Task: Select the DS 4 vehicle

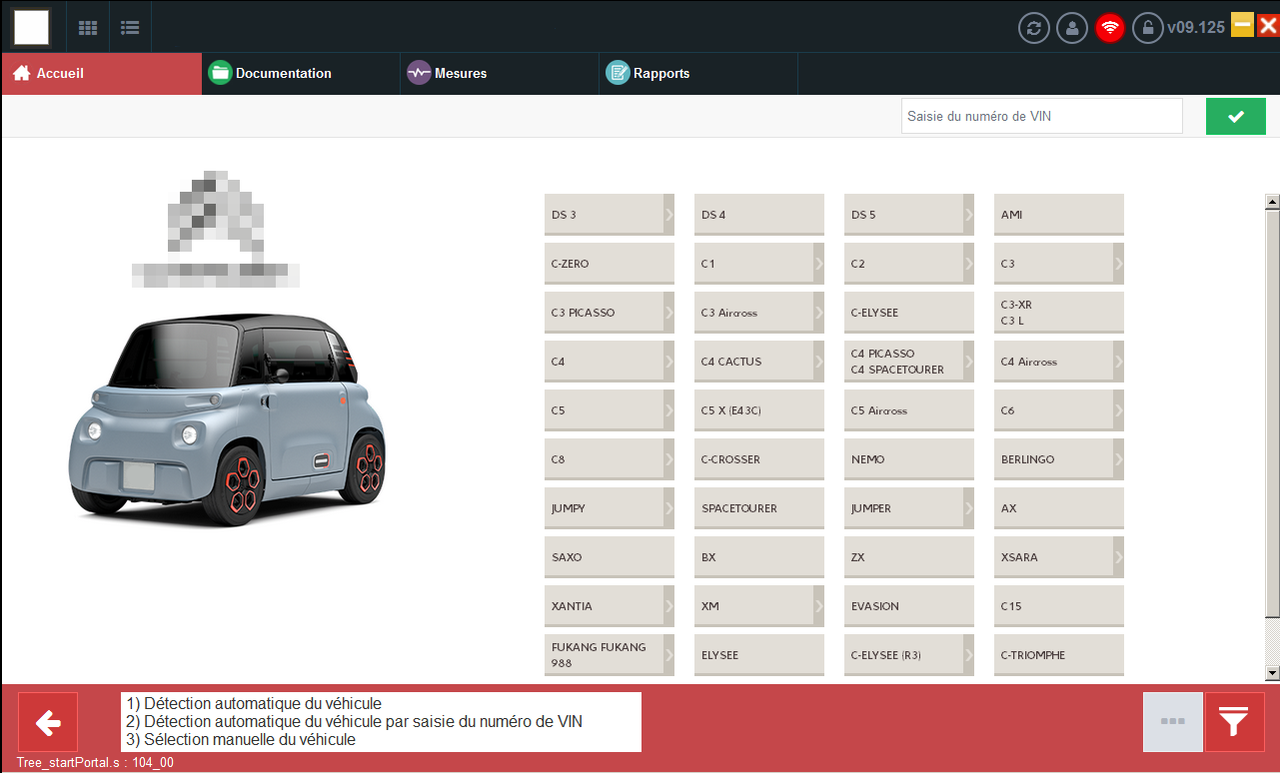Action: (759, 215)
